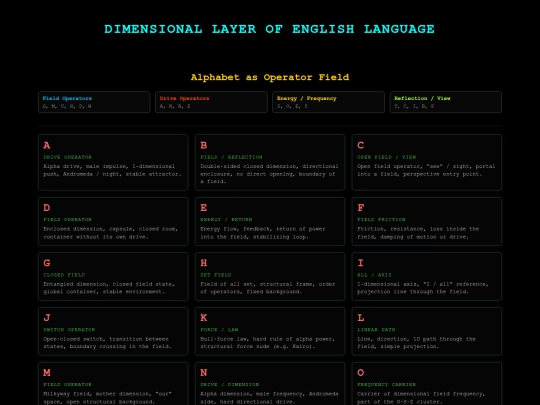Viewport: 540px width, 405px height.
Task: Click the 'Line, direction, 1D path' description
Action: tap(416, 343)
